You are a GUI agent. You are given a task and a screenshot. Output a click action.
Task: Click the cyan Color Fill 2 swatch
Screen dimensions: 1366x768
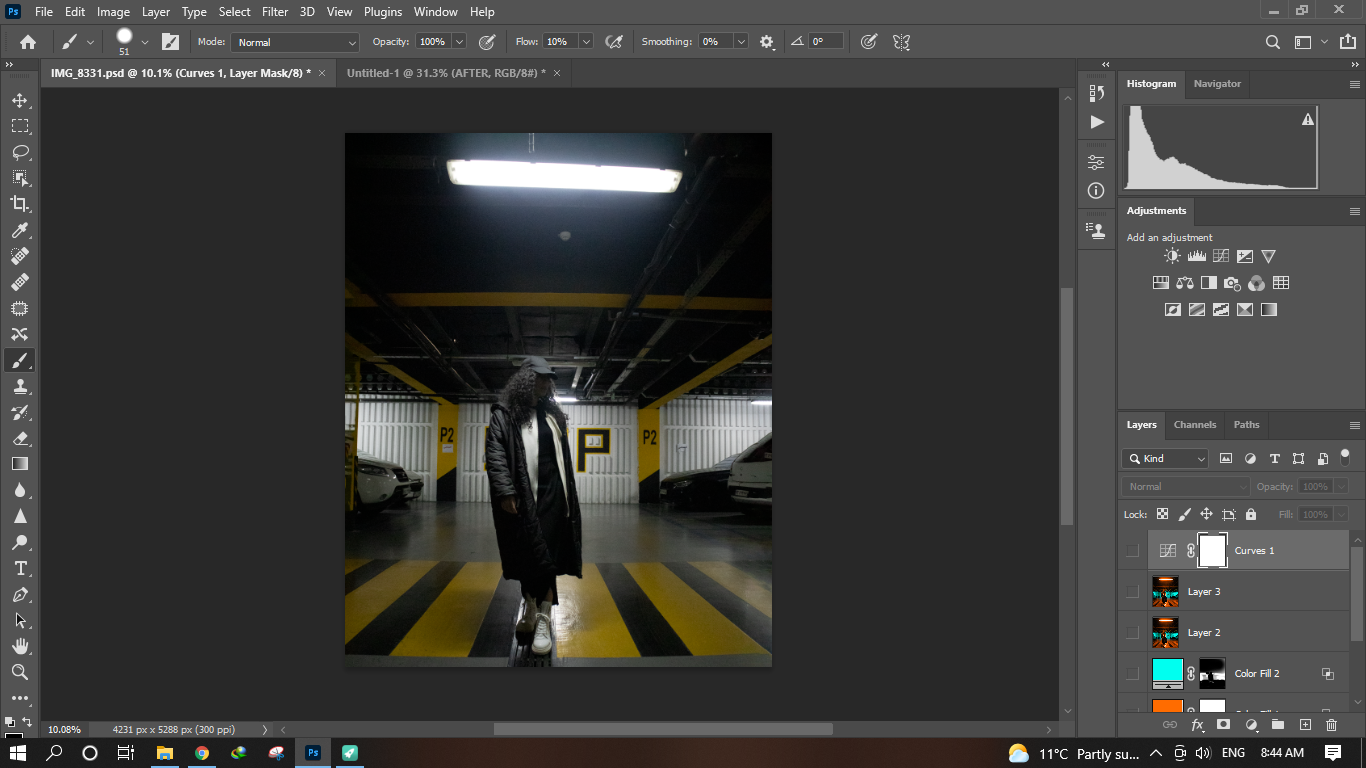1167,670
